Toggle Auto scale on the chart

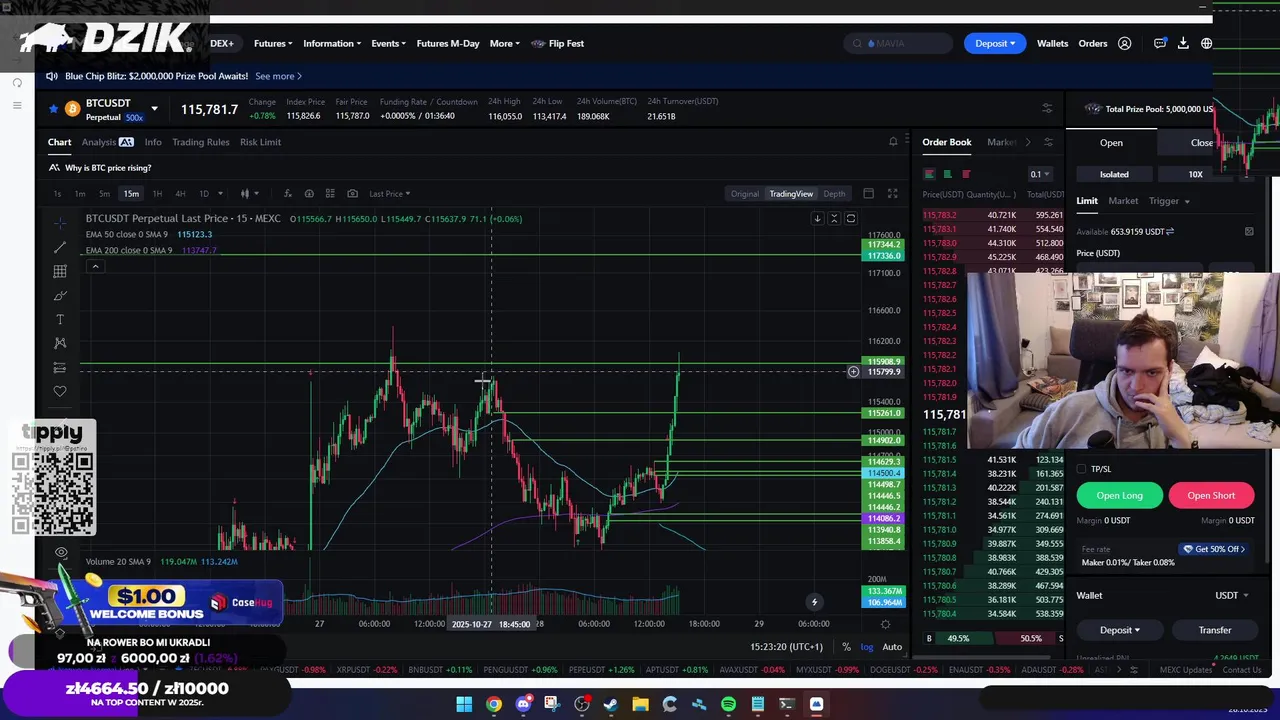tap(892, 647)
